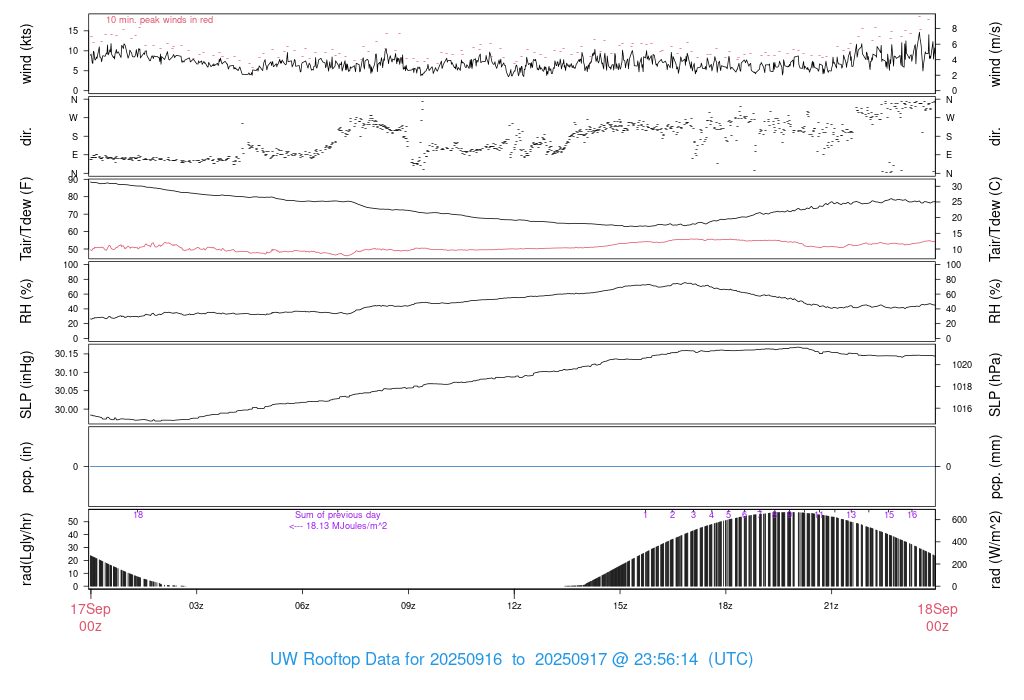Click the '90' tick on Fahrenheit axis
Image resolution: width=1024 pixels, height=700 pixels.
[x=73, y=180]
